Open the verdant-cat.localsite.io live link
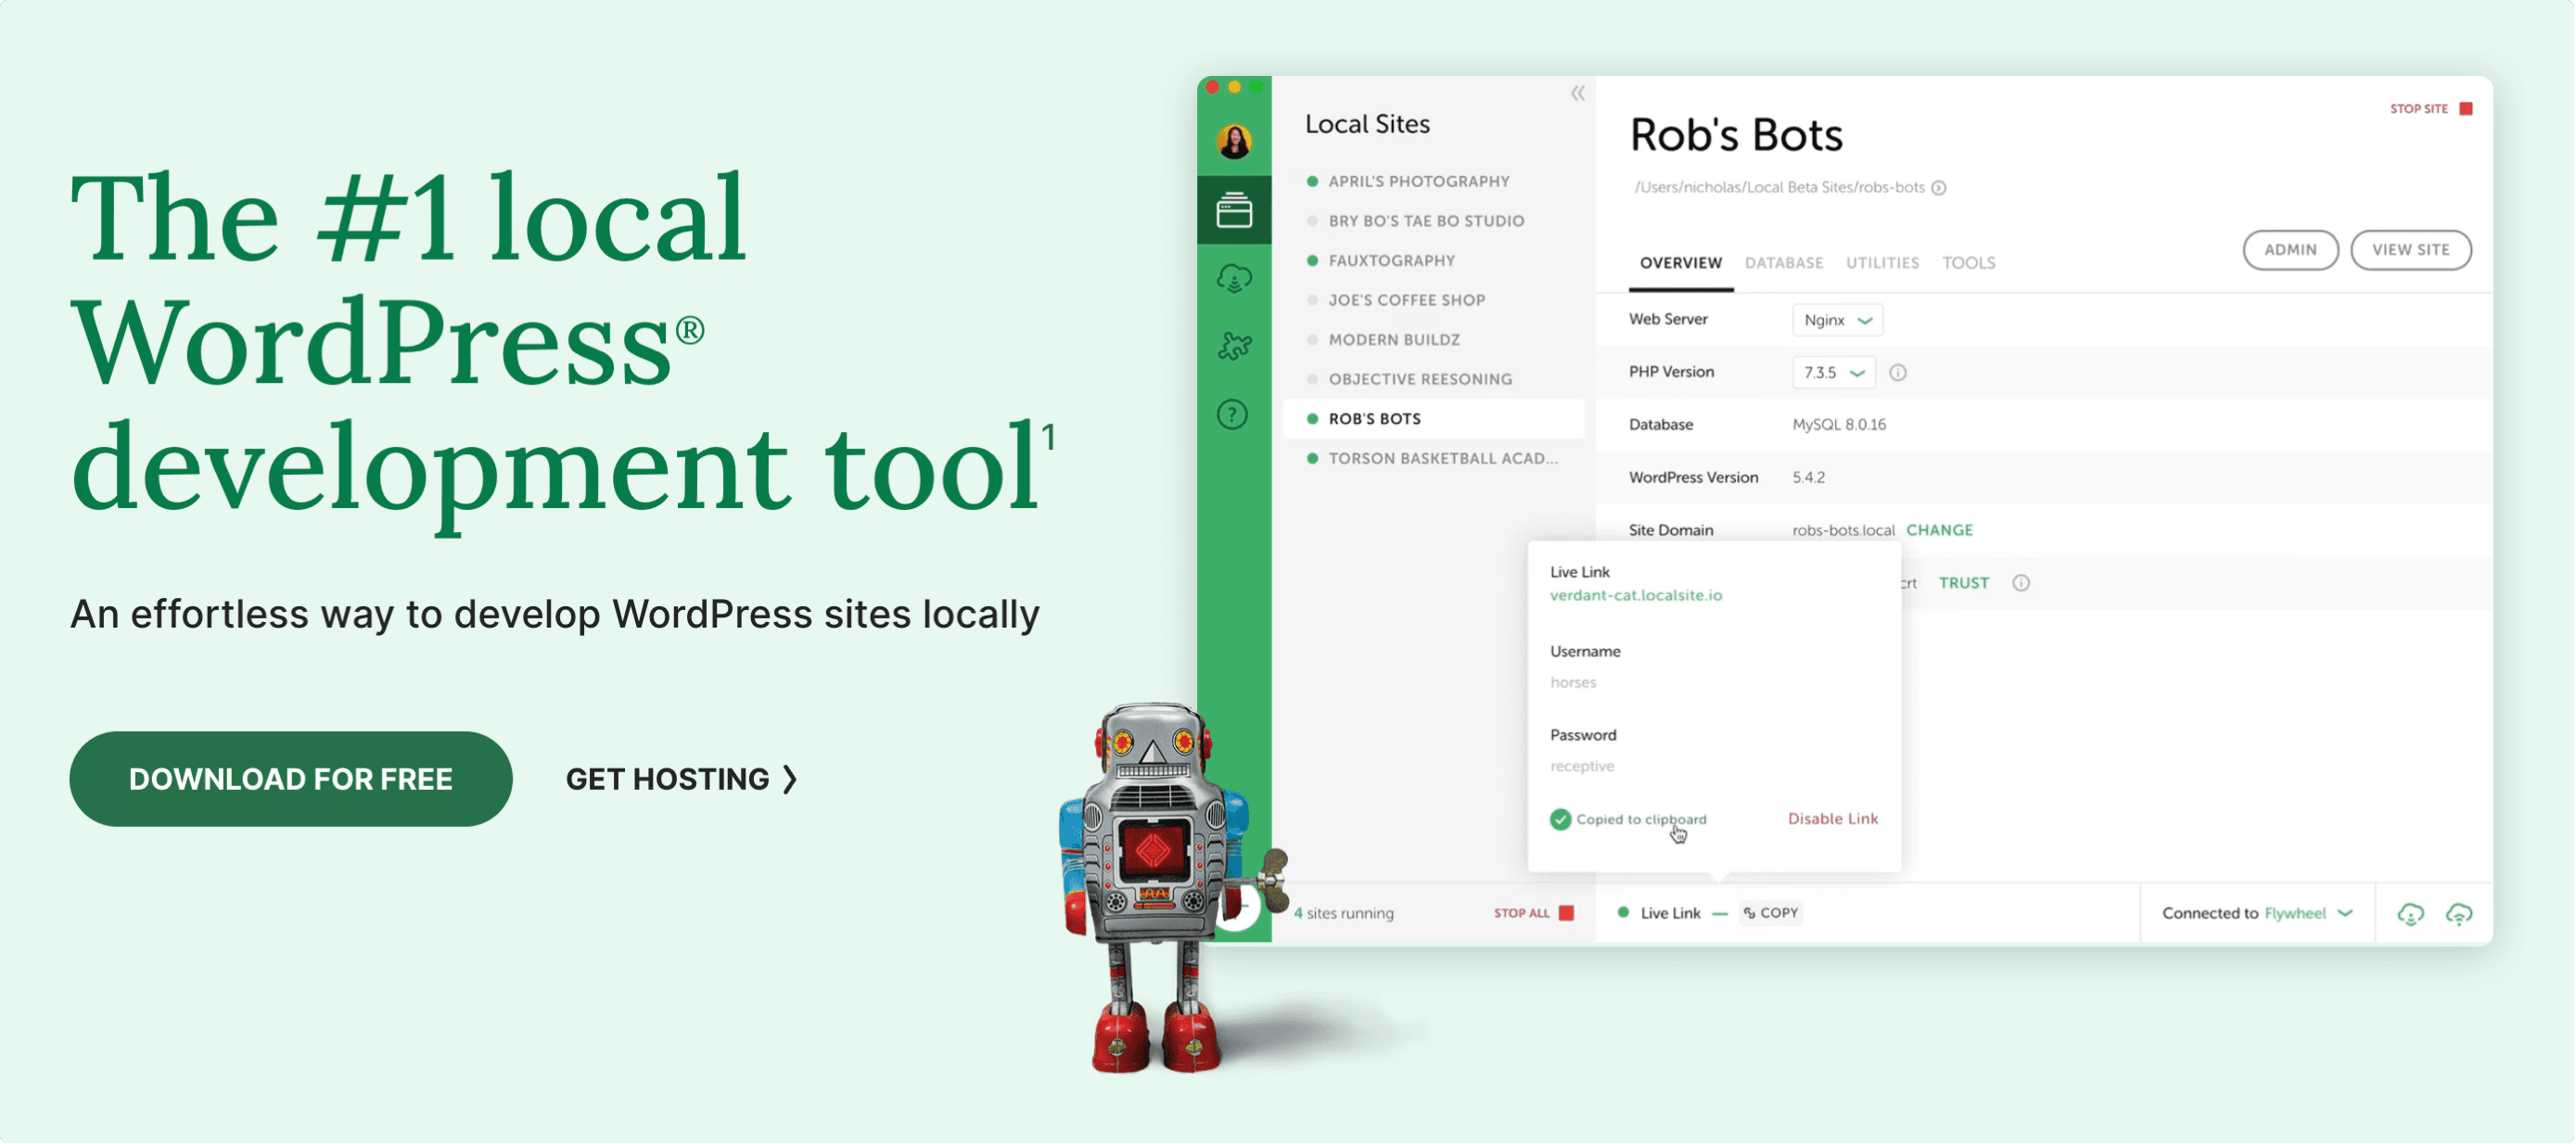The width and height of the screenshot is (2576, 1144). click(1636, 596)
